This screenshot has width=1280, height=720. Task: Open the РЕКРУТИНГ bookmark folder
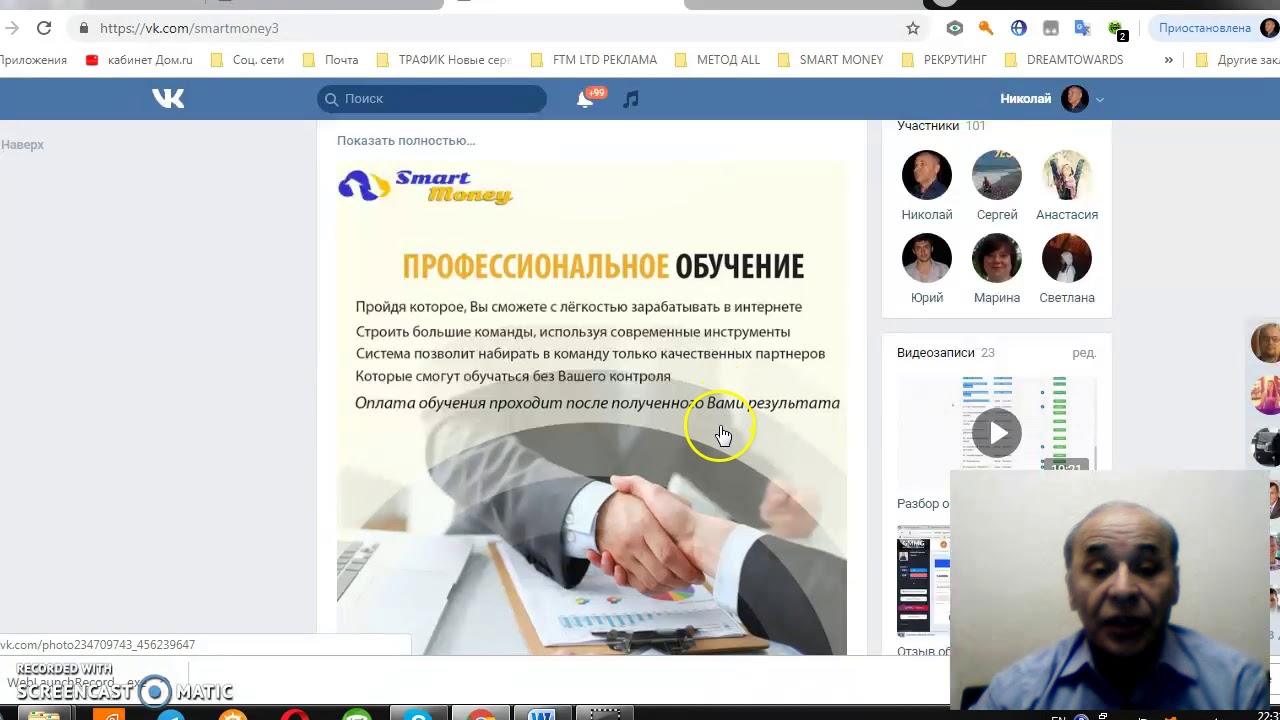944,60
